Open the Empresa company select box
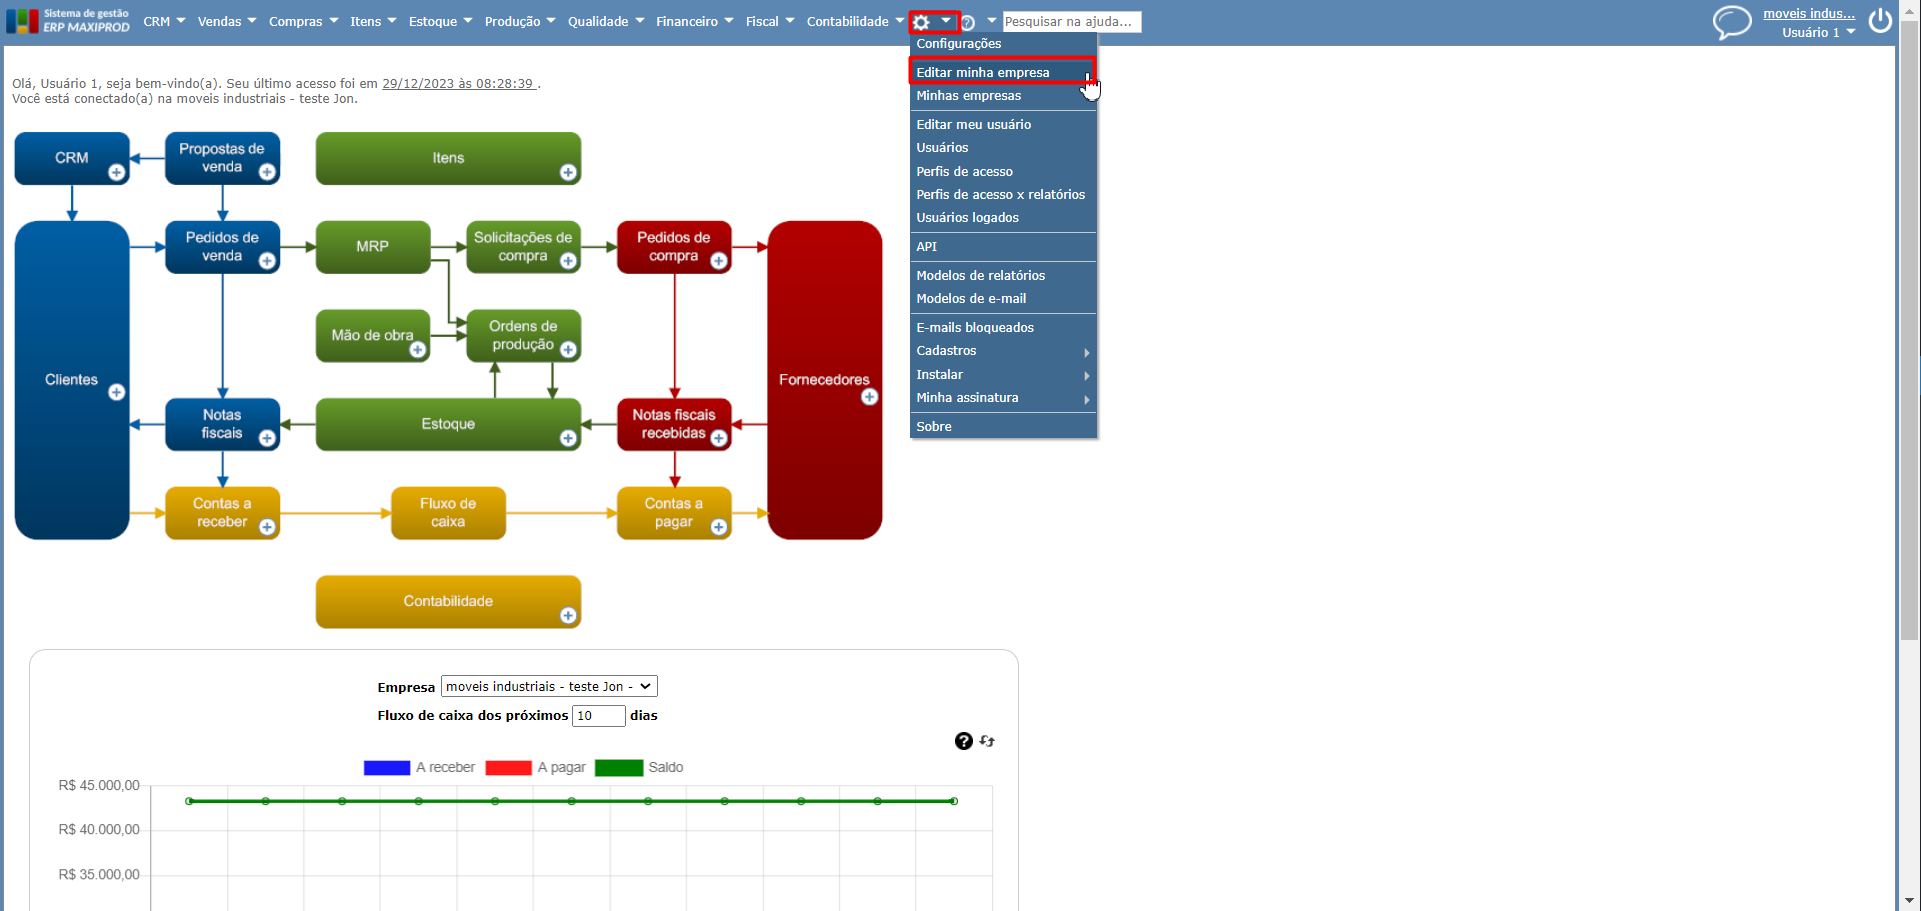Screen dimensions: 1921x911 tap(549, 687)
